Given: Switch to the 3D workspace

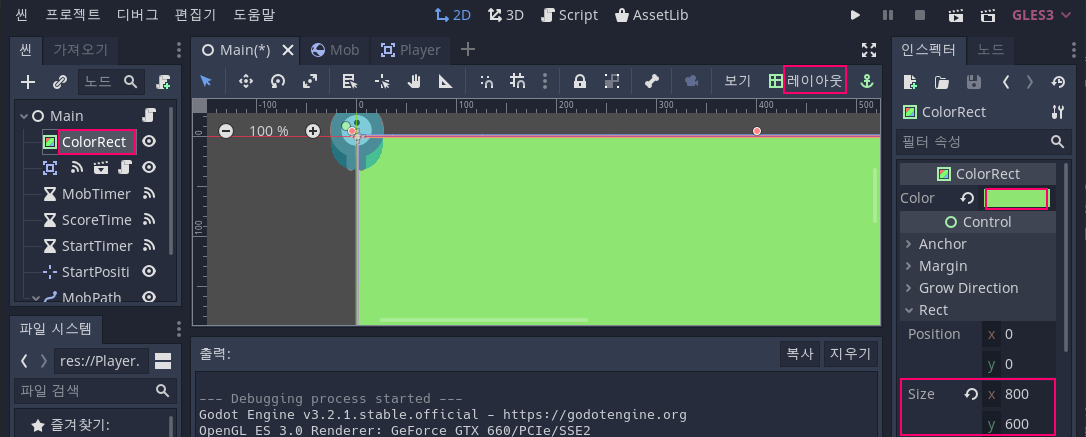Looking at the screenshot, I should (x=506, y=15).
